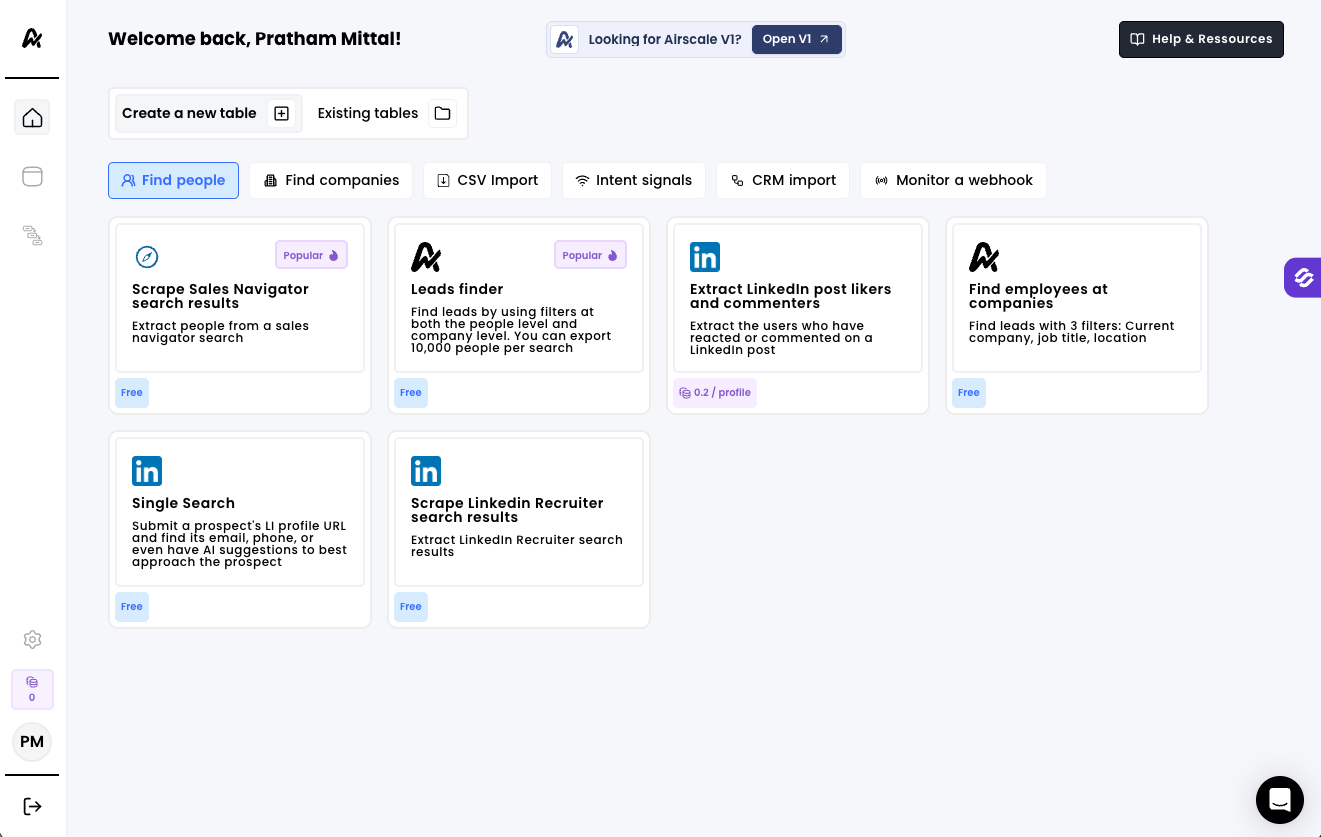1321x837 pixels.
Task: Click the folder icon beside Existing tables
Action: pos(442,114)
